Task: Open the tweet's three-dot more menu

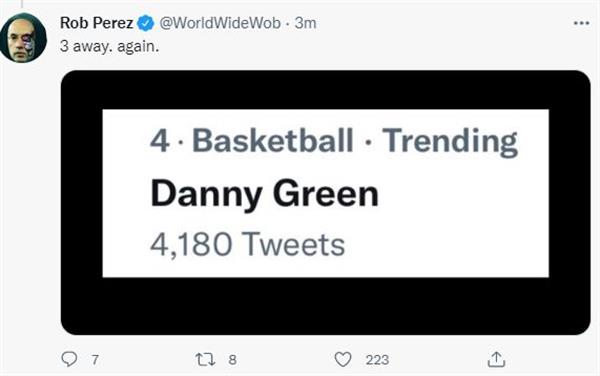Action: coord(581,23)
